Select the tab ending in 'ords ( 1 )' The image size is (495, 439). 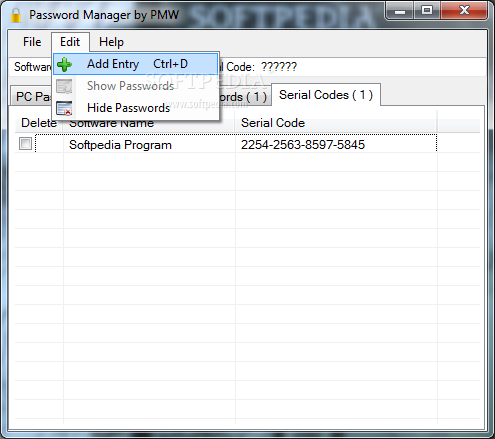(x=245, y=97)
